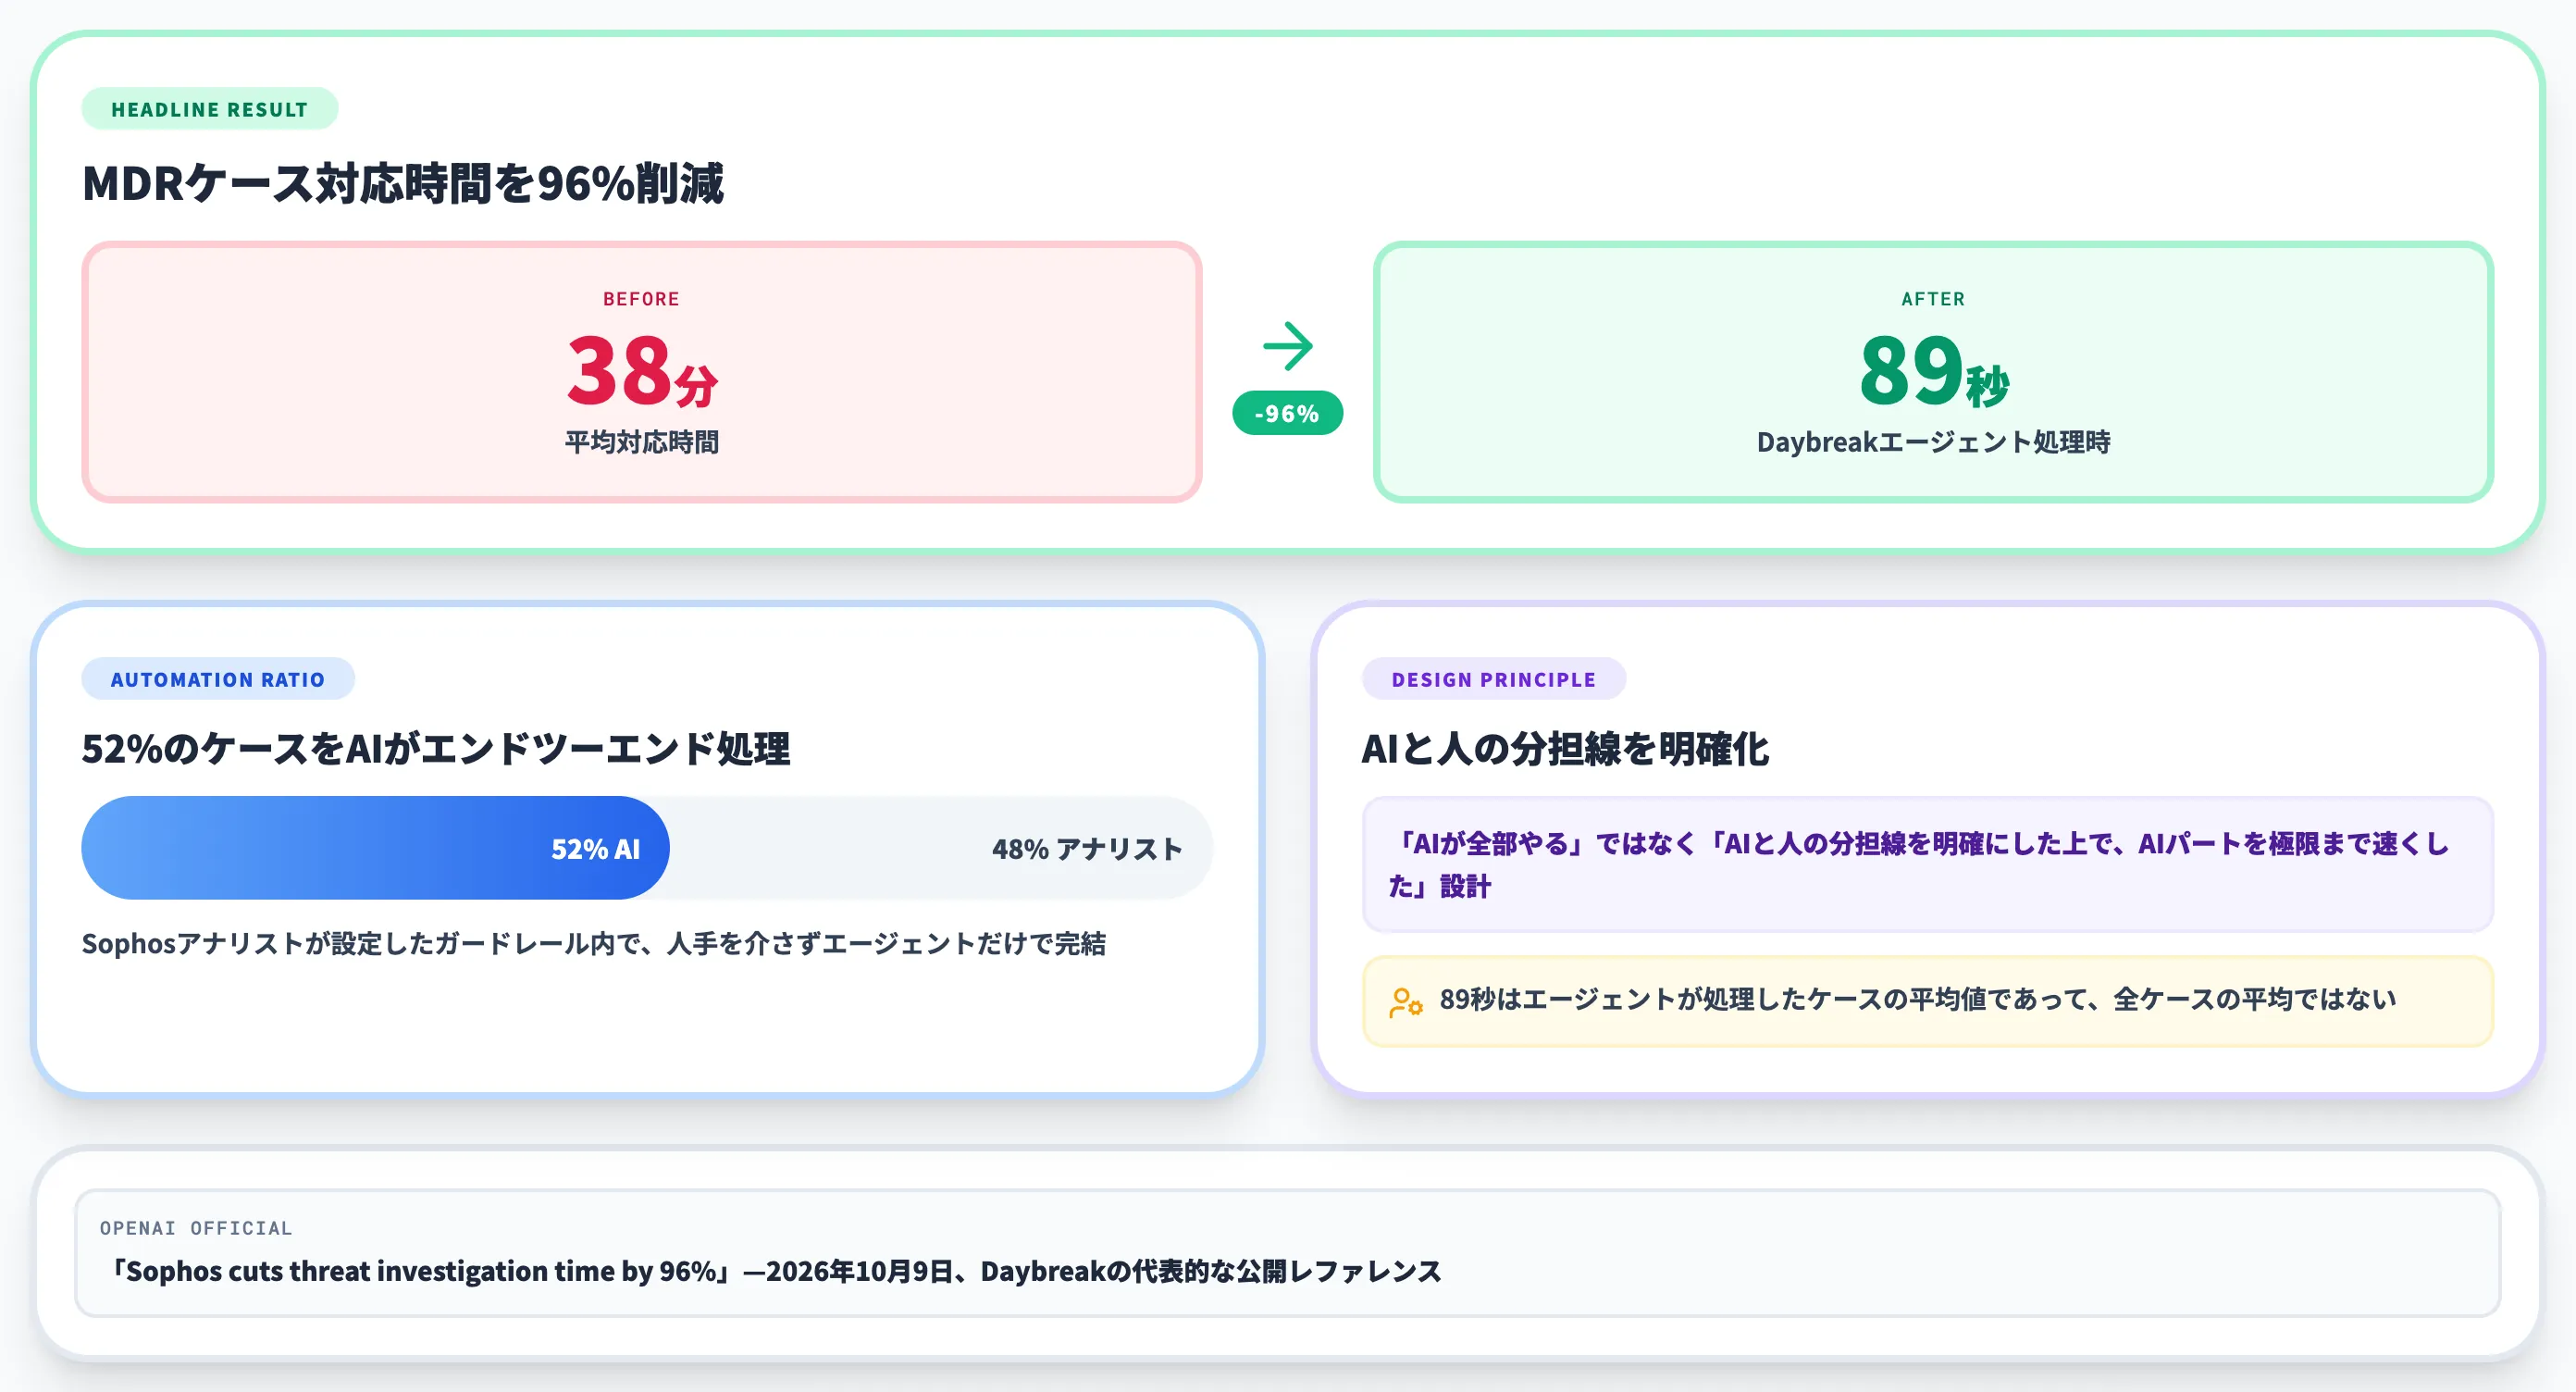
Task: Click the Daybreakエージェント処理時 label
Action: point(1933,442)
